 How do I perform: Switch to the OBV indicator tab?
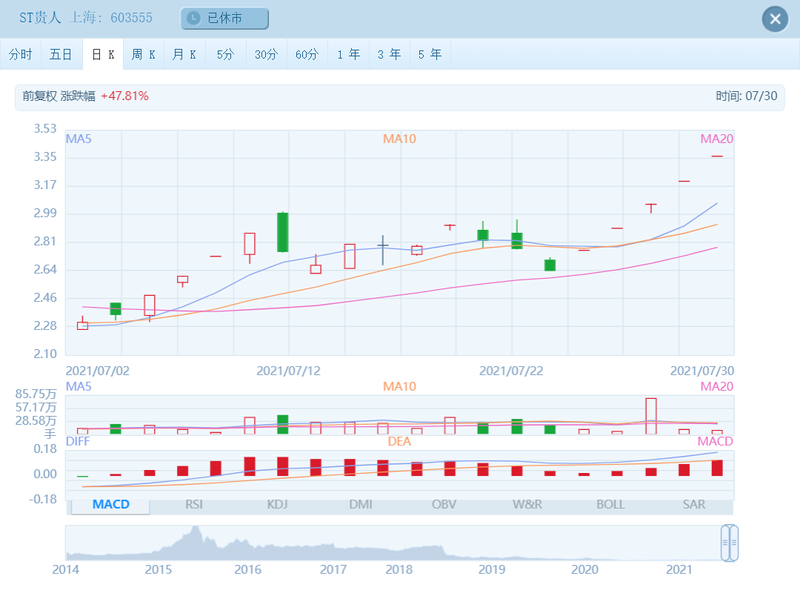tap(444, 505)
